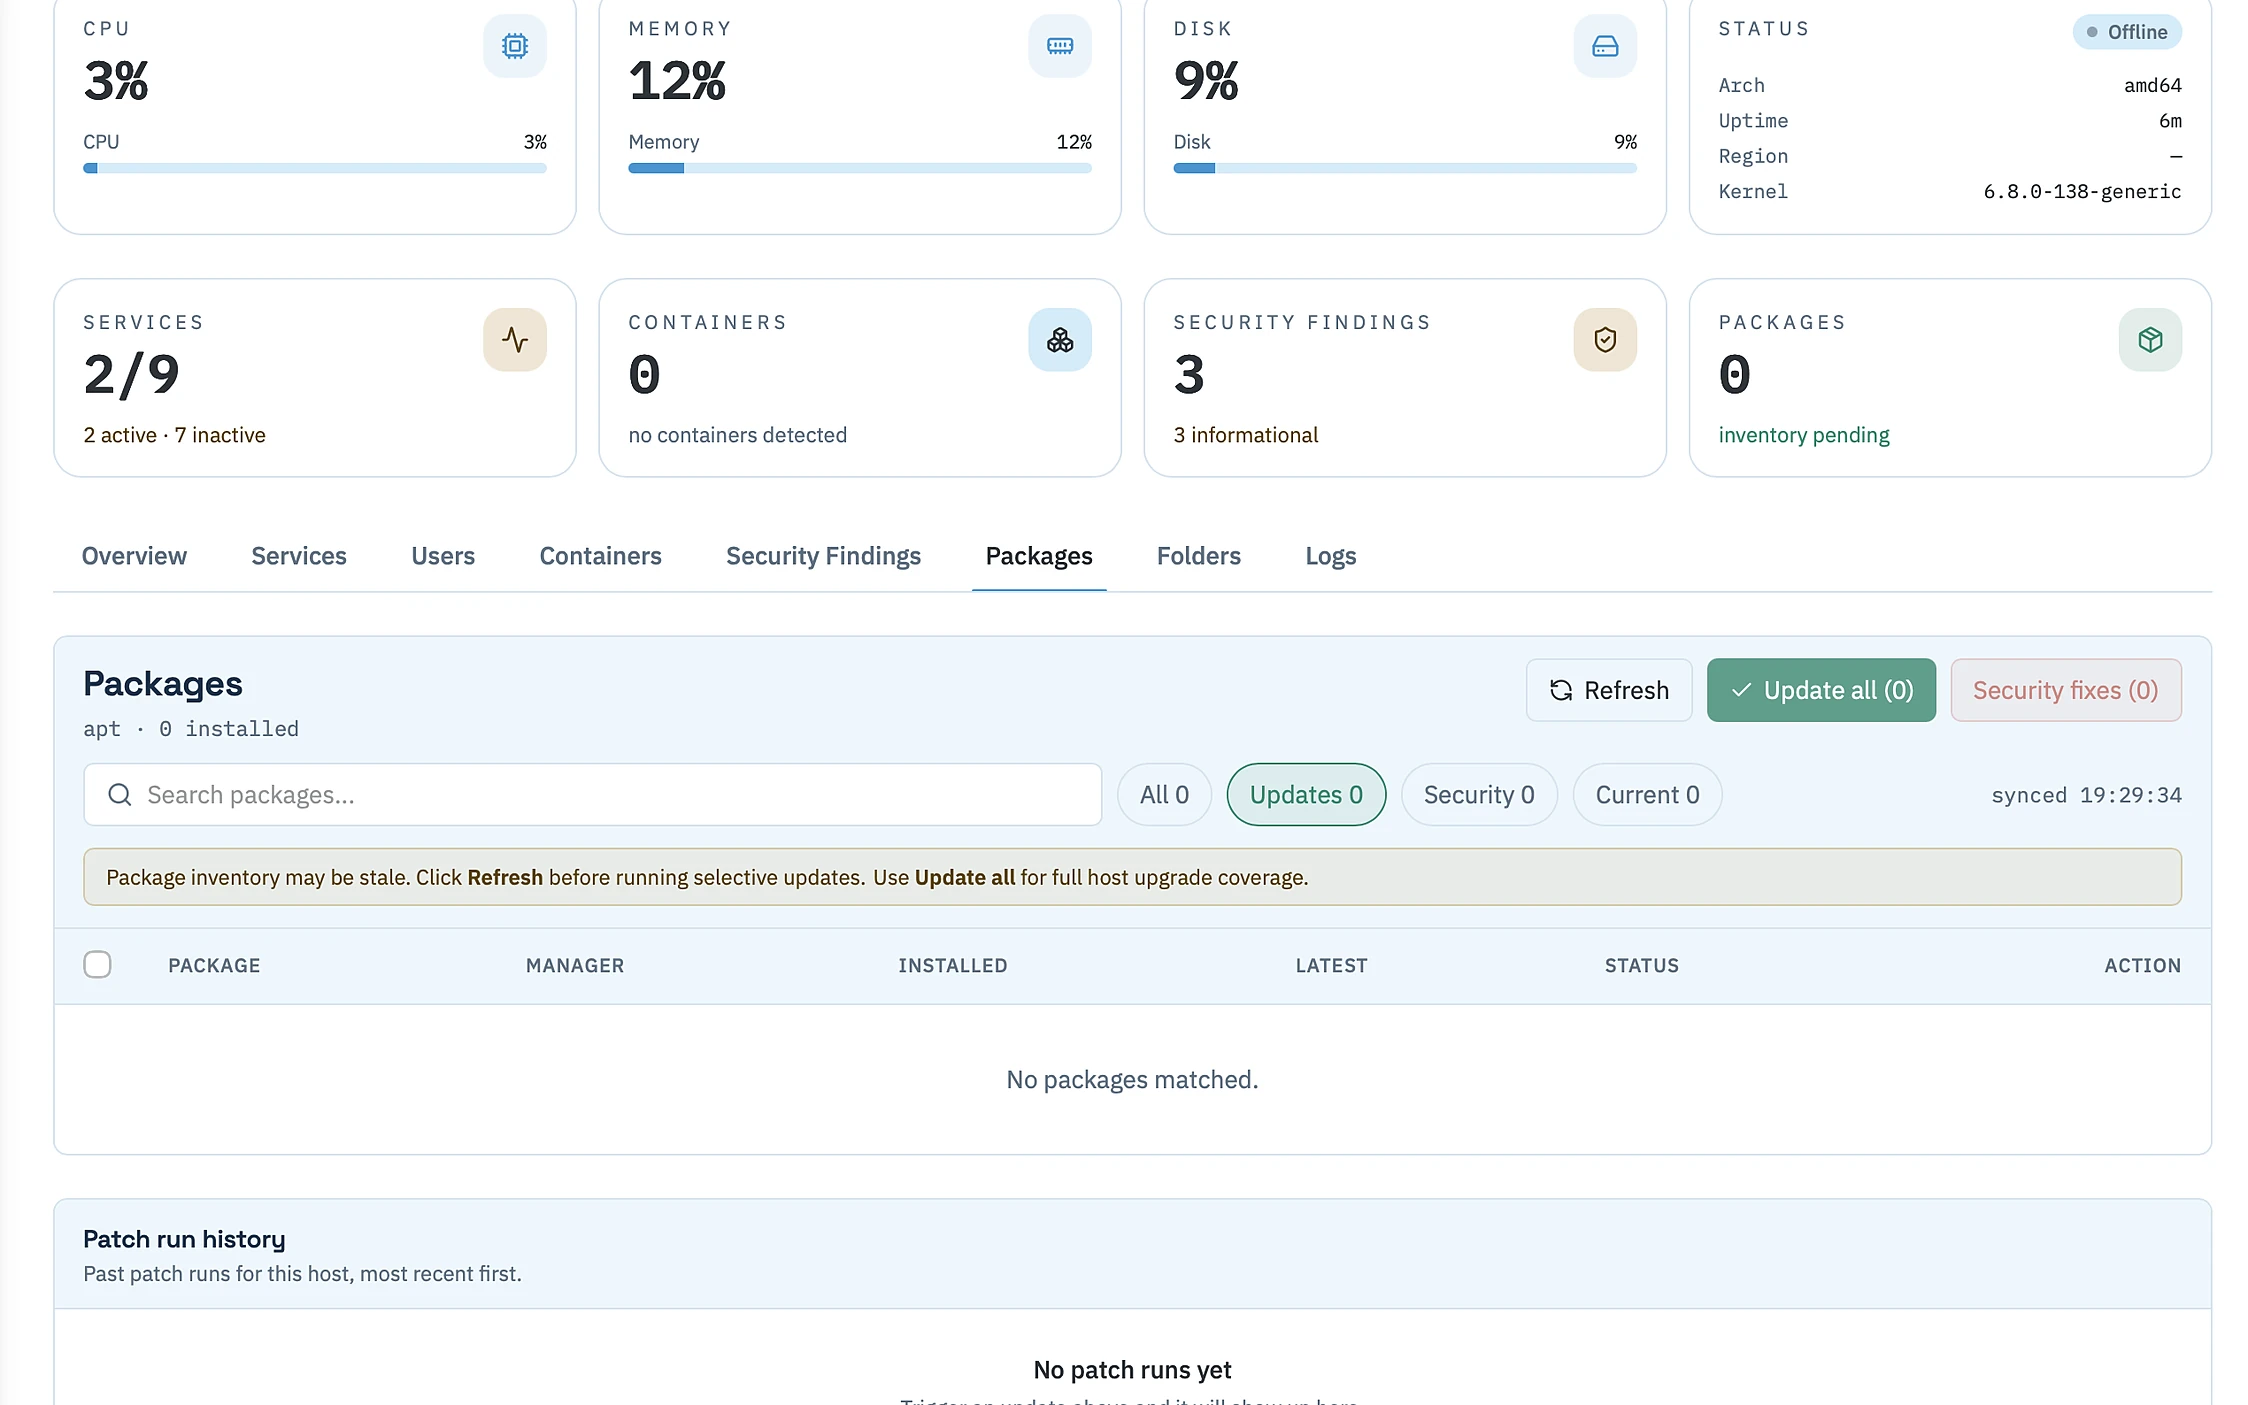Image resolution: width=2248 pixels, height=1405 pixels.
Task: Click the ACTION column header
Action: pyautogui.click(x=2142, y=965)
